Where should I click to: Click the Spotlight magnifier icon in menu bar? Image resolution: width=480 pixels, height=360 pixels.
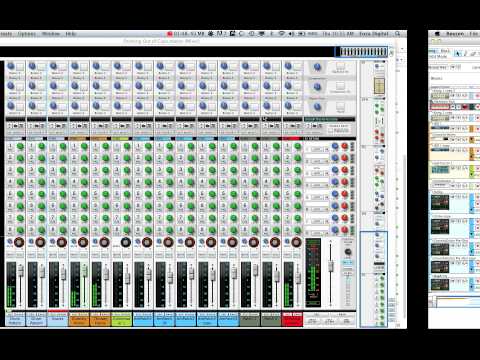[x=397, y=34]
